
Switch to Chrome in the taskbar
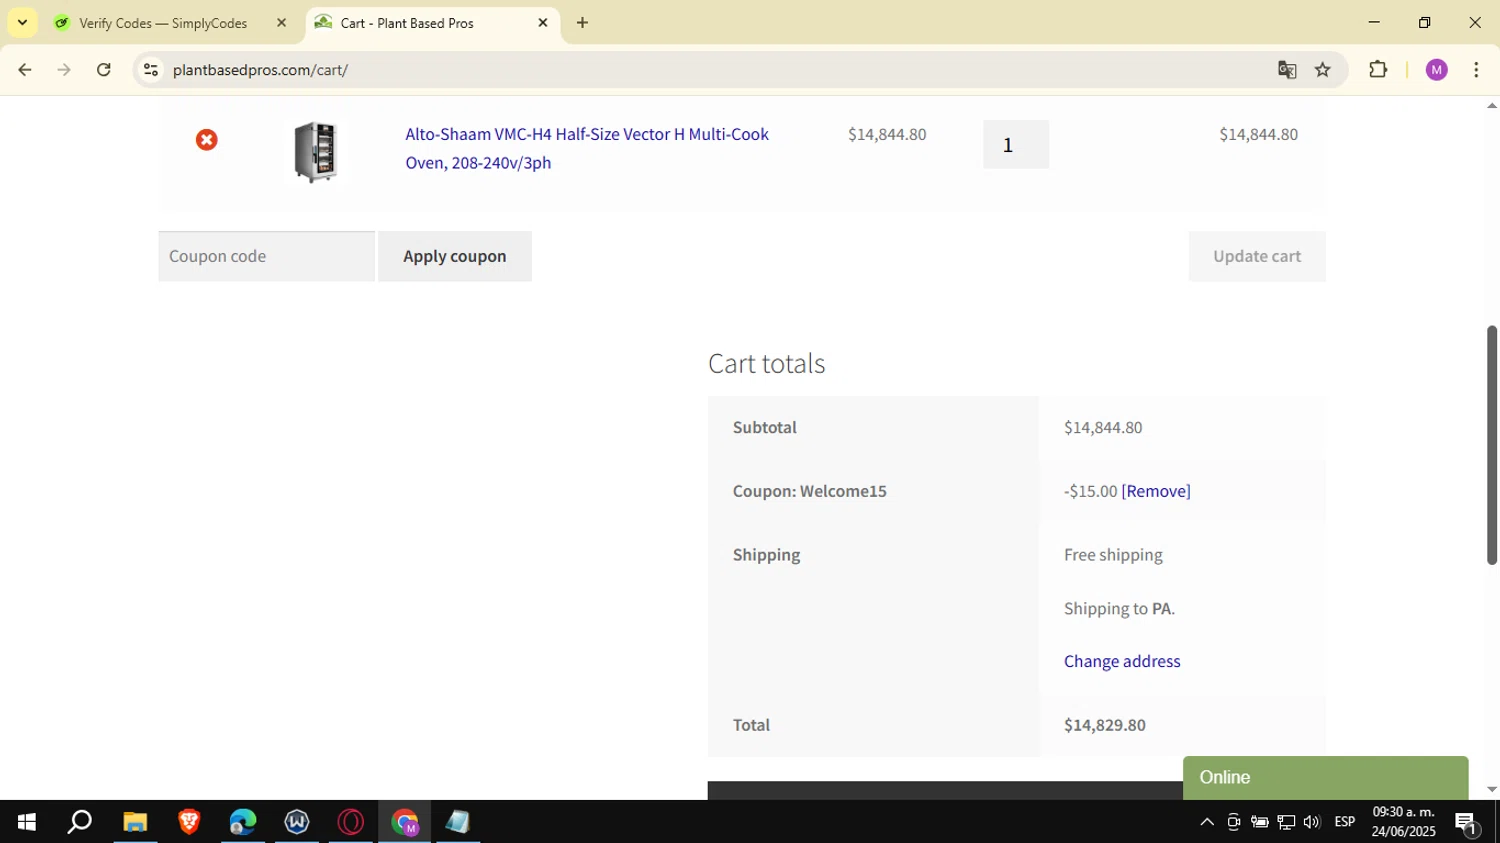[x=405, y=822]
